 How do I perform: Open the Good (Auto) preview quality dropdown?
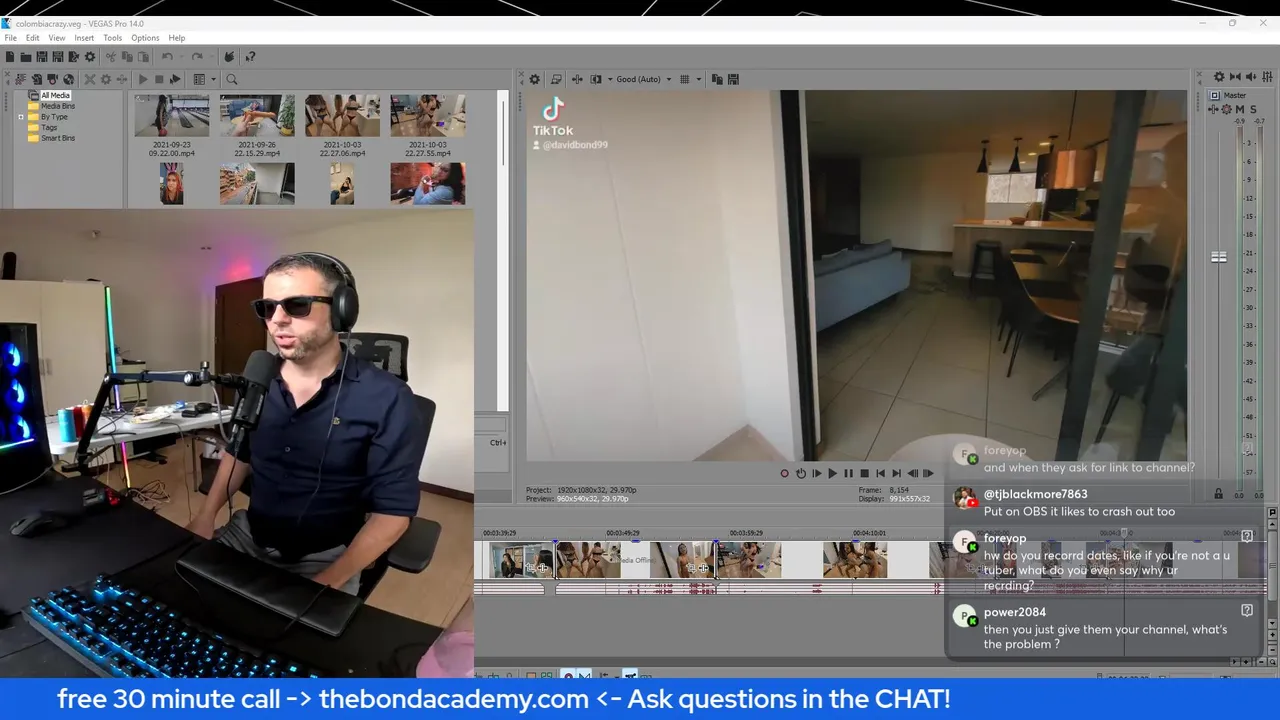[x=642, y=79]
